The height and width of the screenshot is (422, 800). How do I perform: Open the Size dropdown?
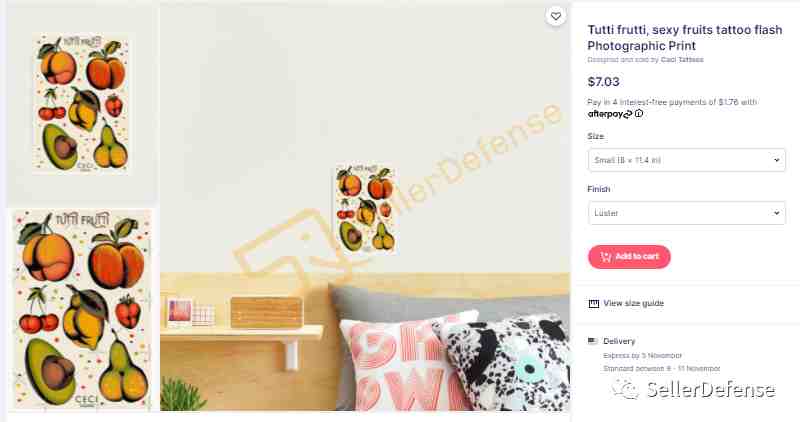[x=686, y=160]
